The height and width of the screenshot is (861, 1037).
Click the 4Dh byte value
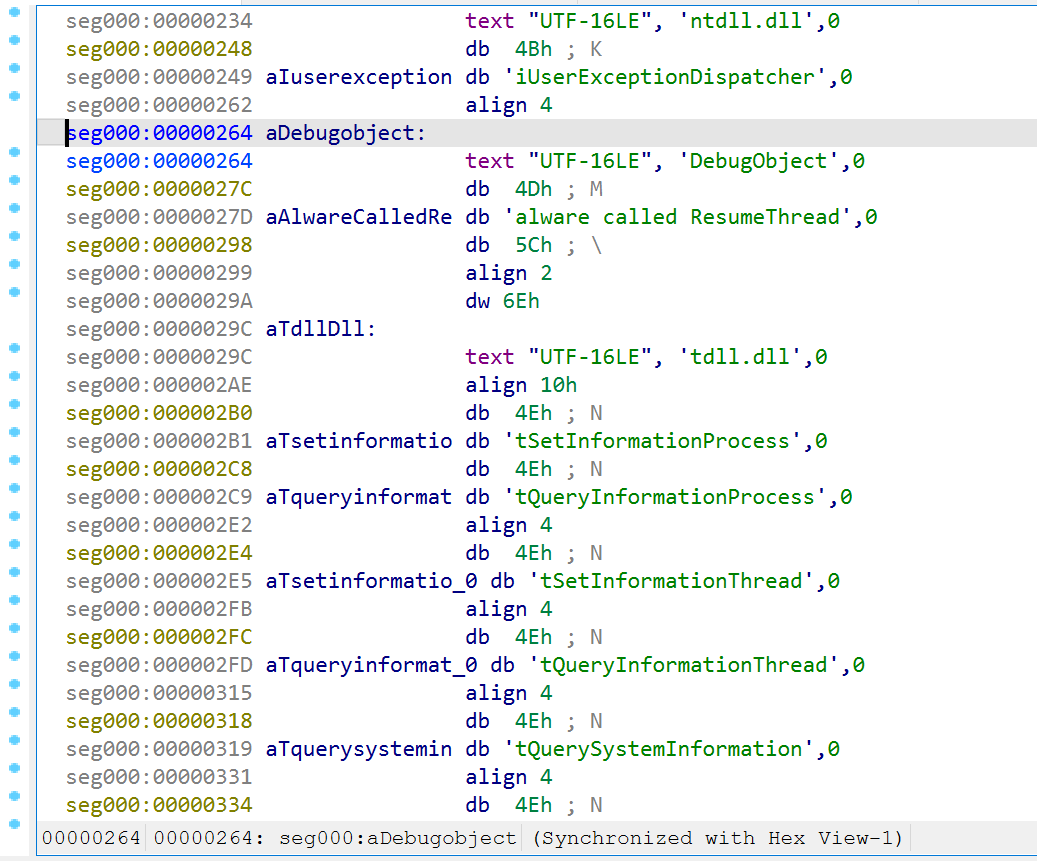(x=533, y=189)
